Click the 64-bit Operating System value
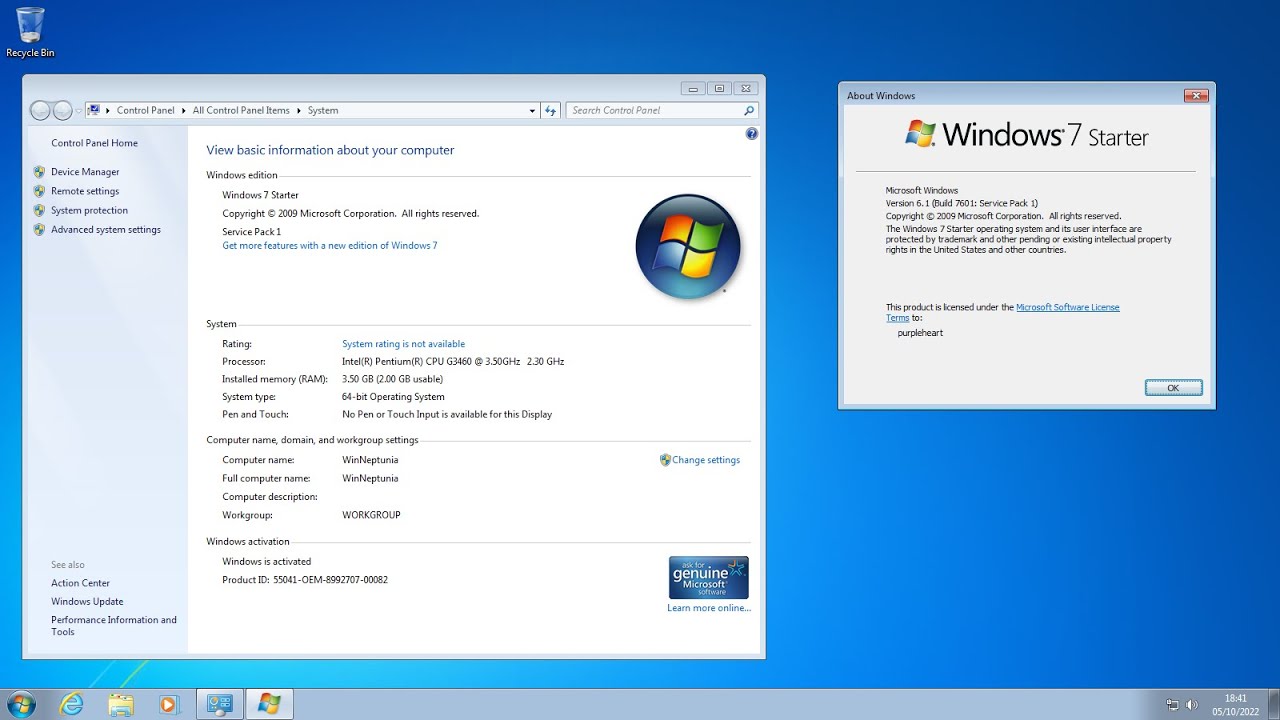Screen dimensions: 1280x720 (393, 396)
